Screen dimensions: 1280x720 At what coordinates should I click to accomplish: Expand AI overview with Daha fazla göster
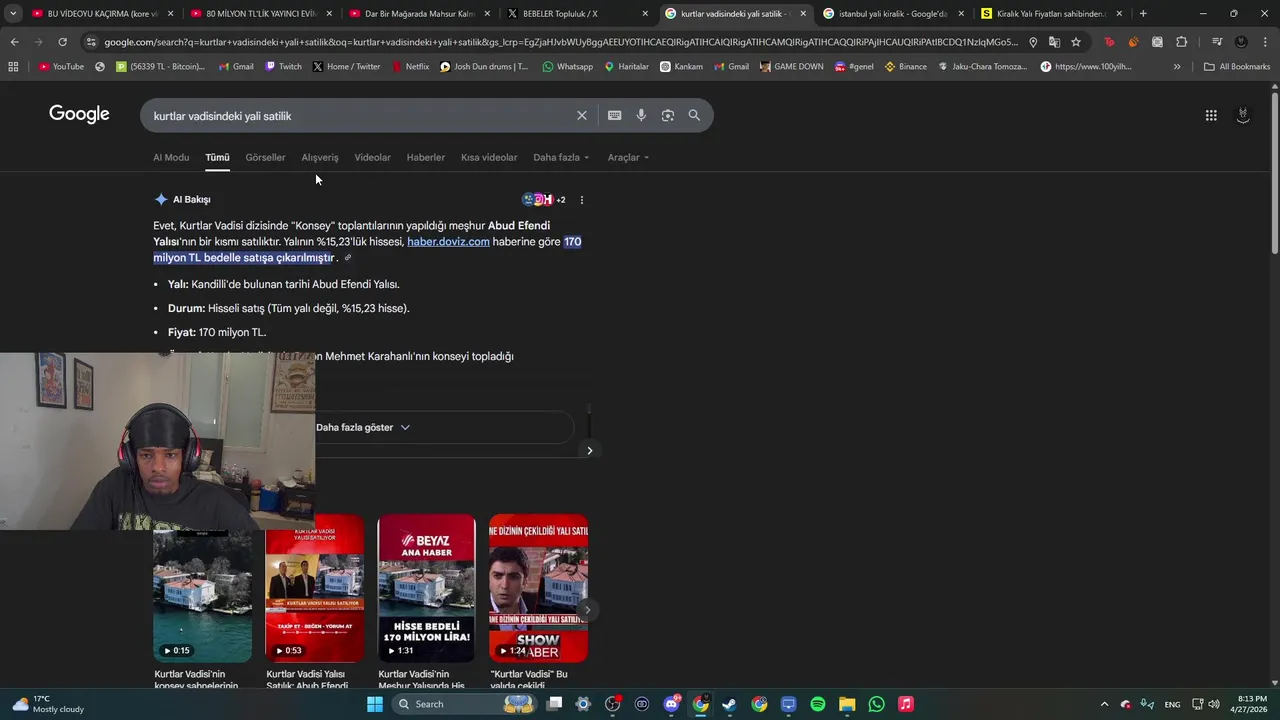click(x=363, y=427)
